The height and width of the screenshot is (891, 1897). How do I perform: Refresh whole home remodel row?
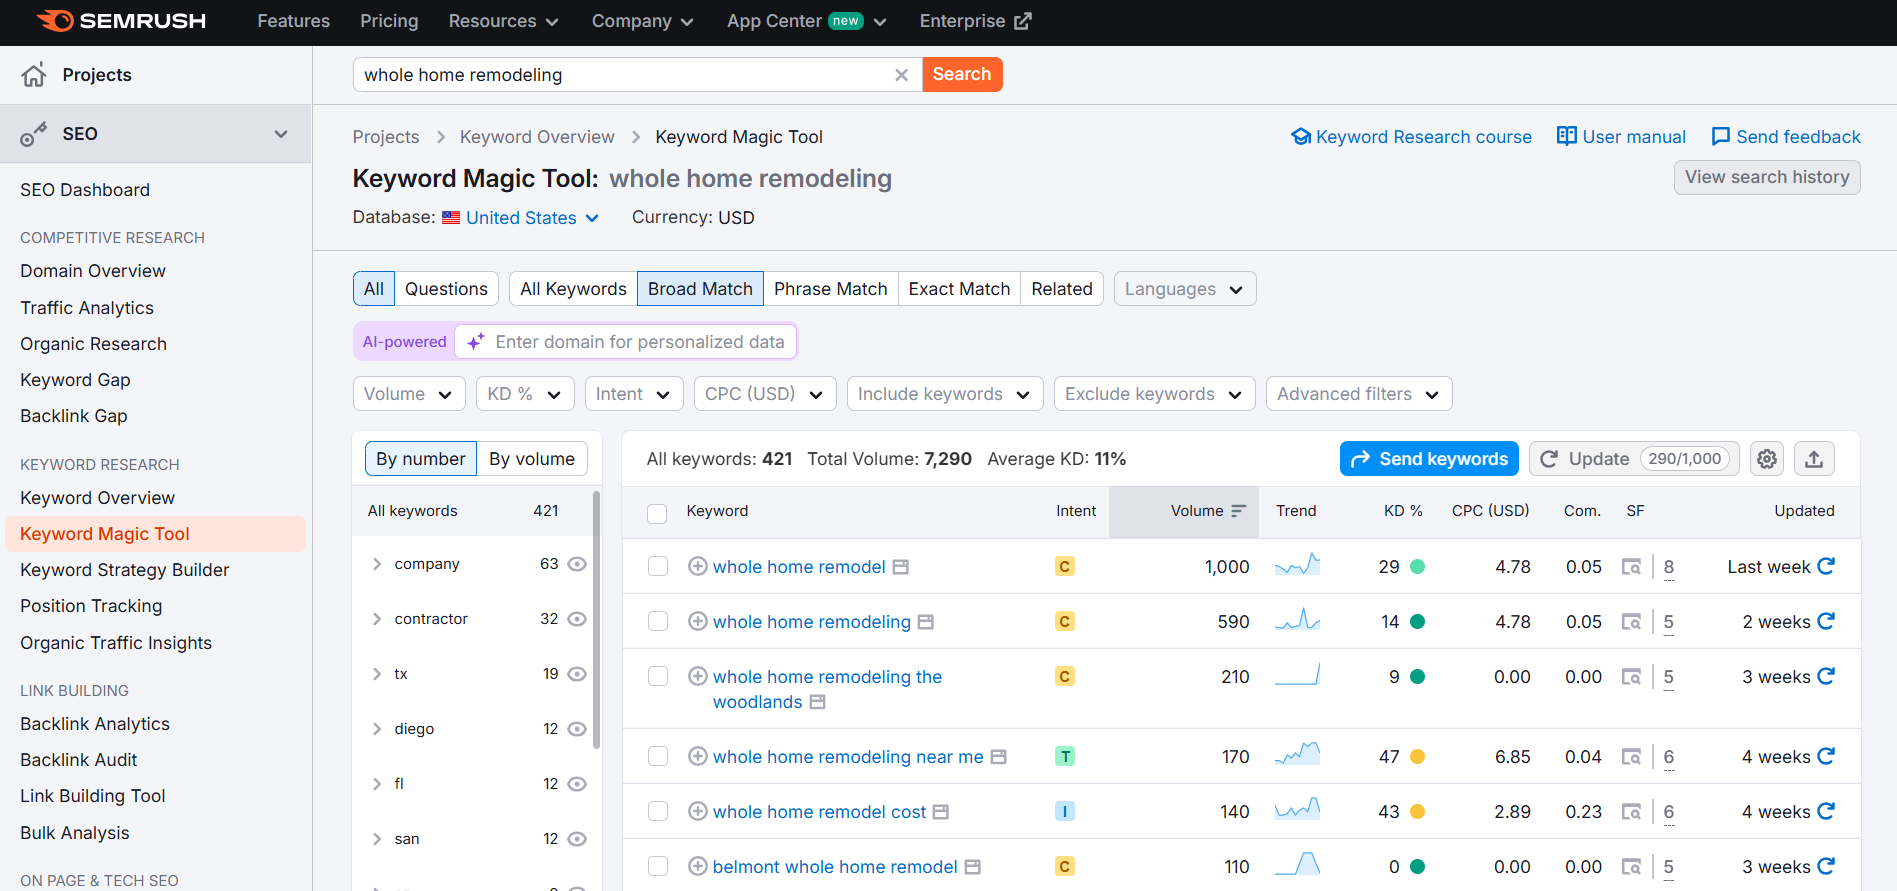pyautogui.click(x=1826, y=566)
